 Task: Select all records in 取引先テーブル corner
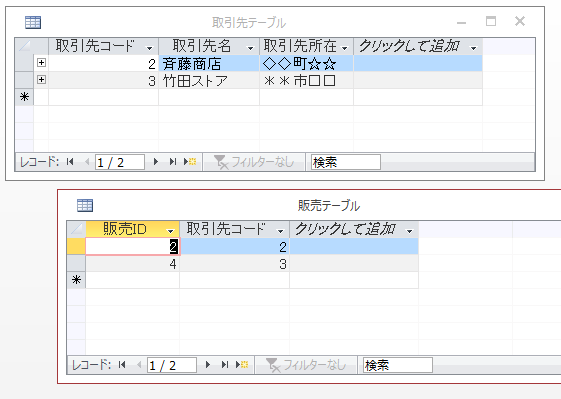pyautogui.click(x=24, y=46)
